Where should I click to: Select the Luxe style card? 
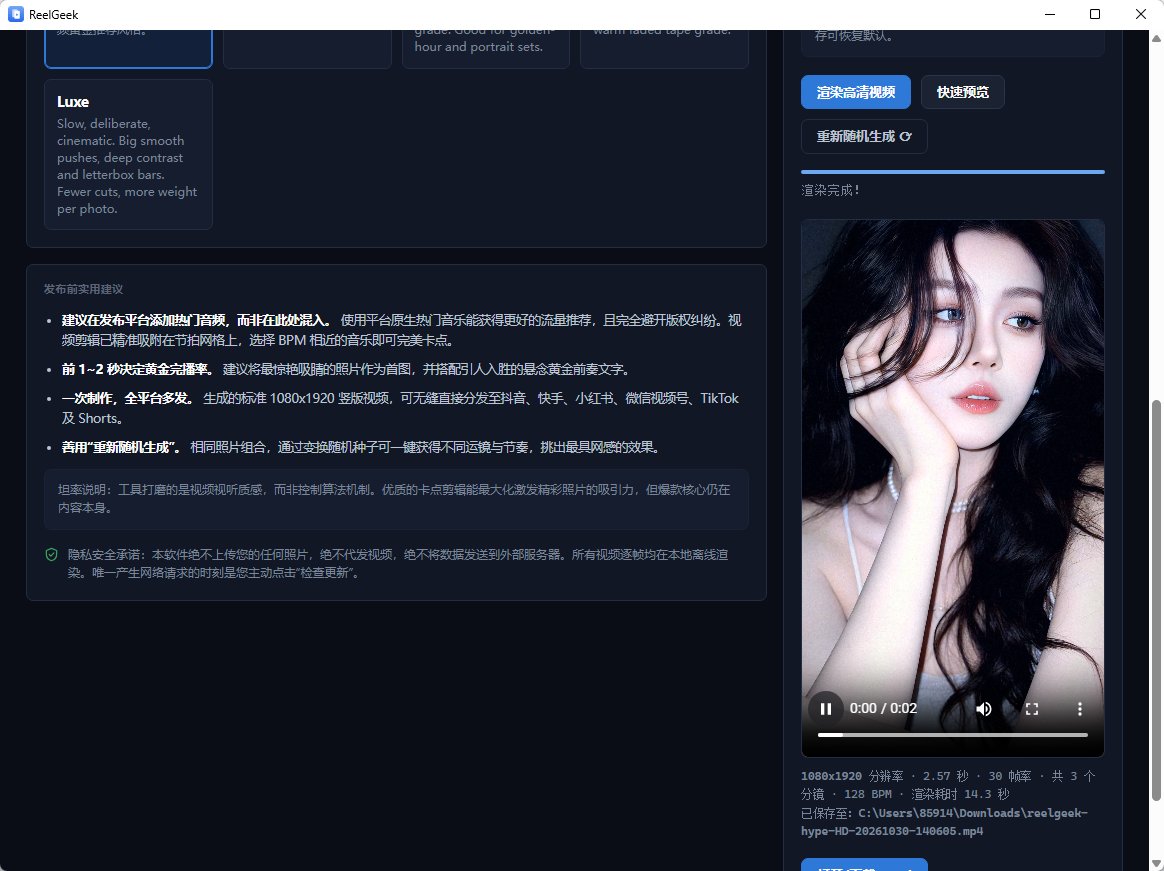128,154
